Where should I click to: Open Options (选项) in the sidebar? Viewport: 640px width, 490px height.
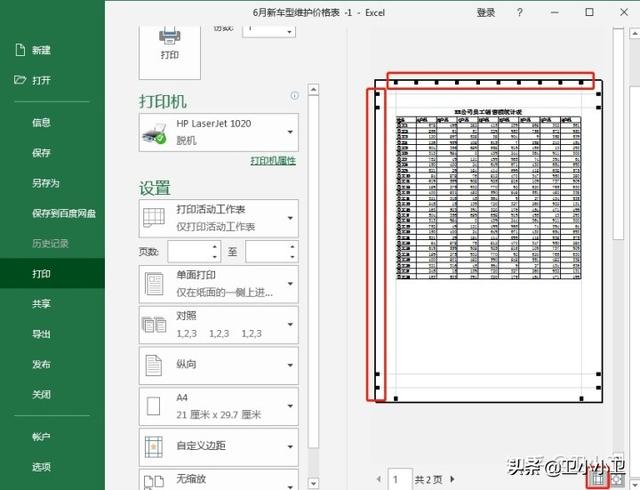(41, 467)
